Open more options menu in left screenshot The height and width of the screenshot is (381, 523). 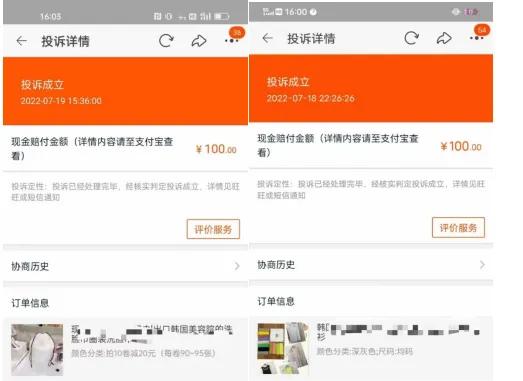point(231,41)
